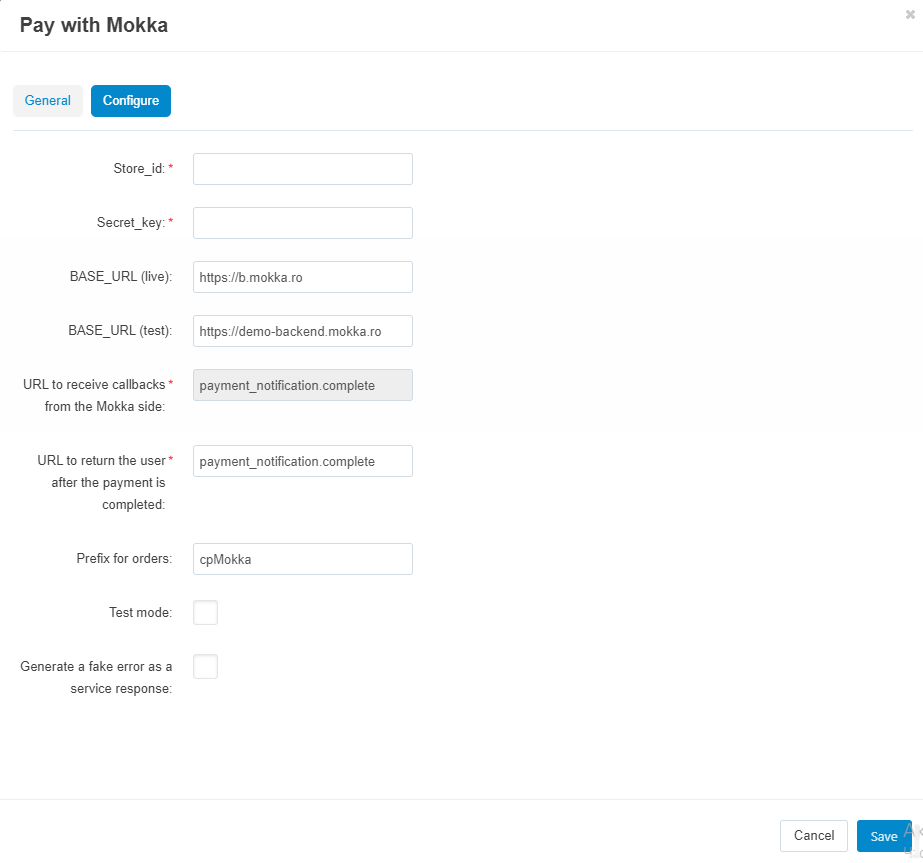
Task: Focus the Prefix for orders field
Action: [302, 559]
